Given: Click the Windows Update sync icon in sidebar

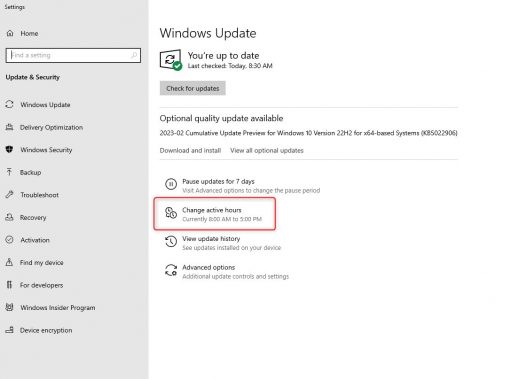Looking at the screenshot, I should 9,104.
